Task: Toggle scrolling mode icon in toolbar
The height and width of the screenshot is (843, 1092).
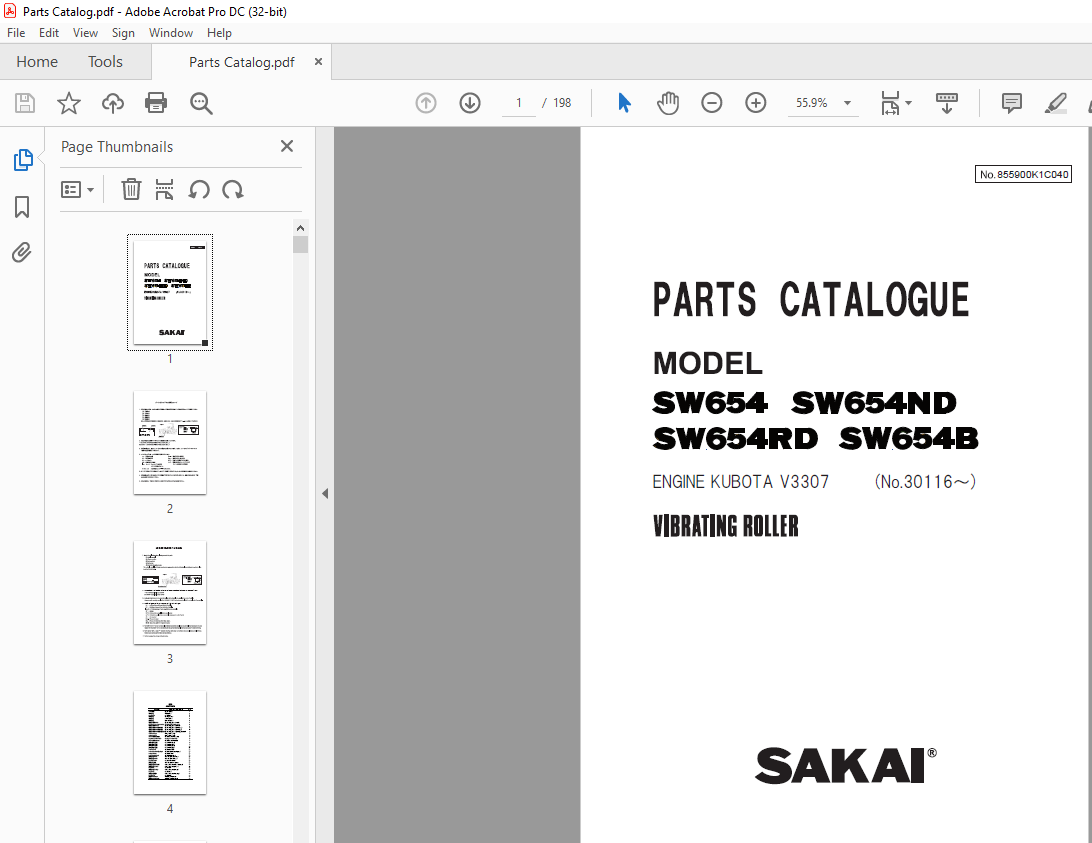Action: pos(946,103)
